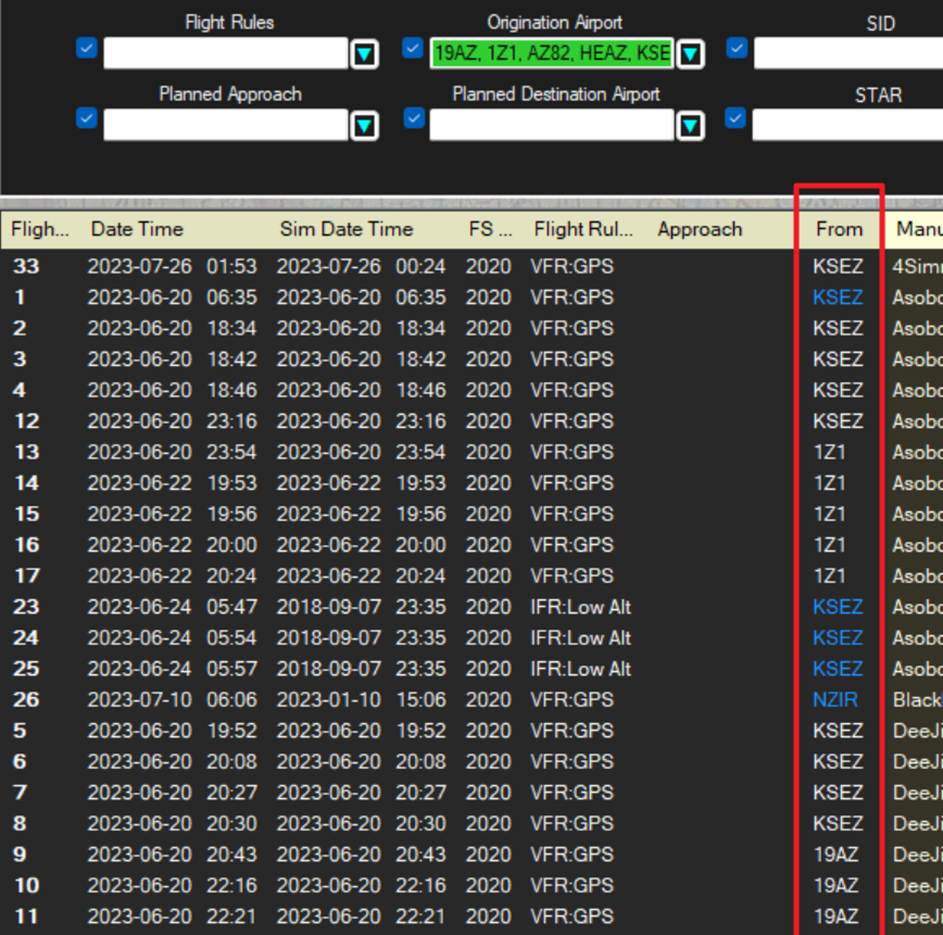Expand the Planned Destination Airport dropdown arrow
943x935 pixels.
click(x=690, y=125)
